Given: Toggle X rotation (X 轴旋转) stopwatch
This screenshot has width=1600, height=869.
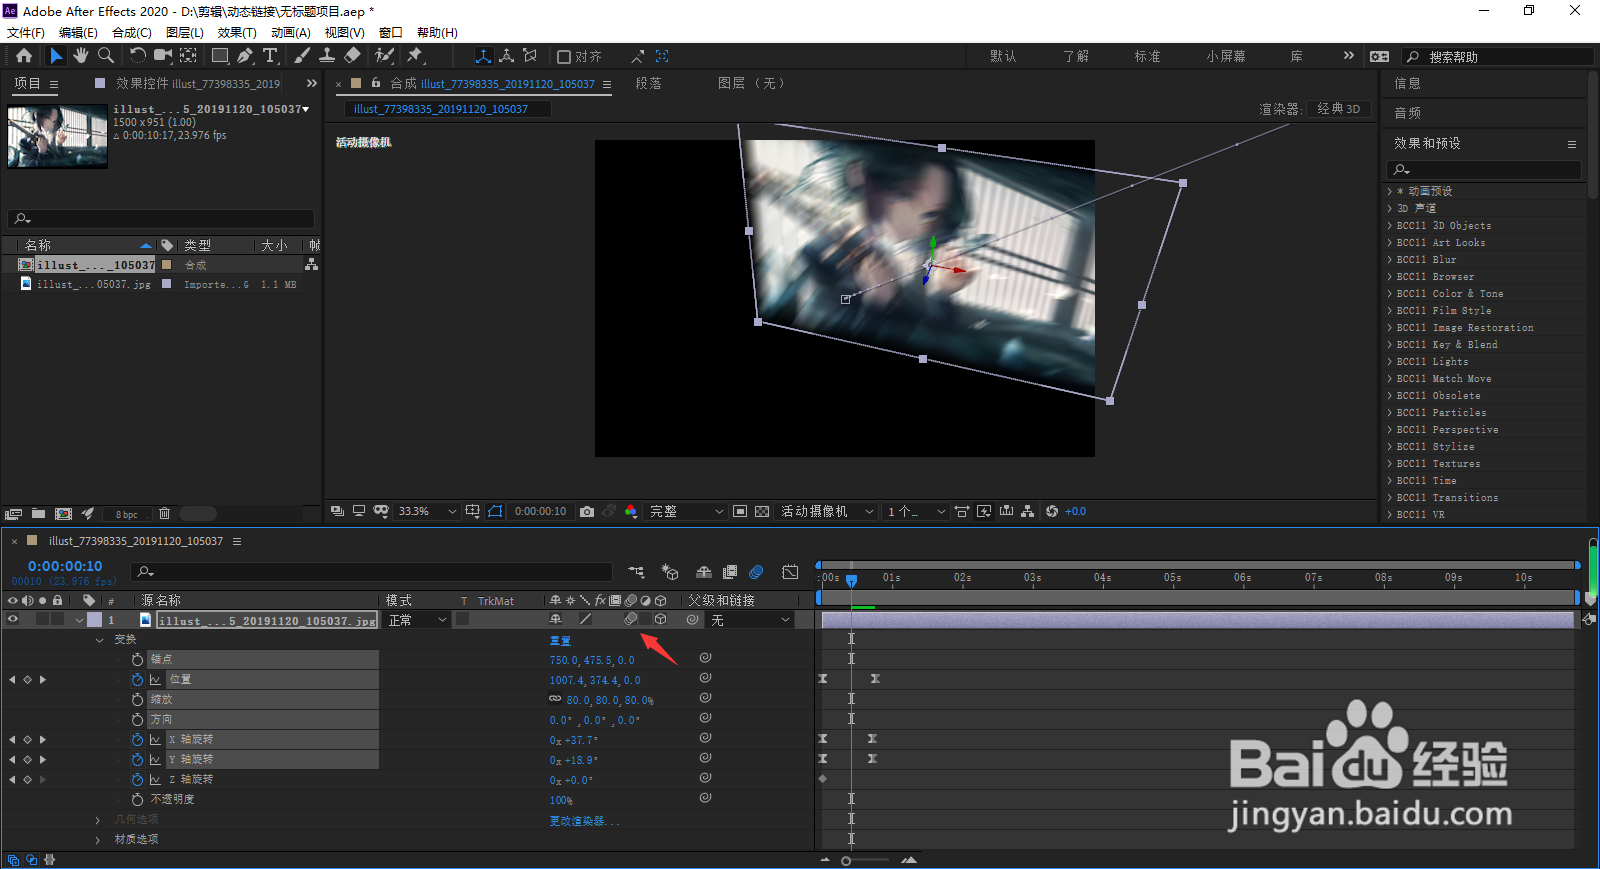Looking at the screenshot, I should click(x=137, y=740).
